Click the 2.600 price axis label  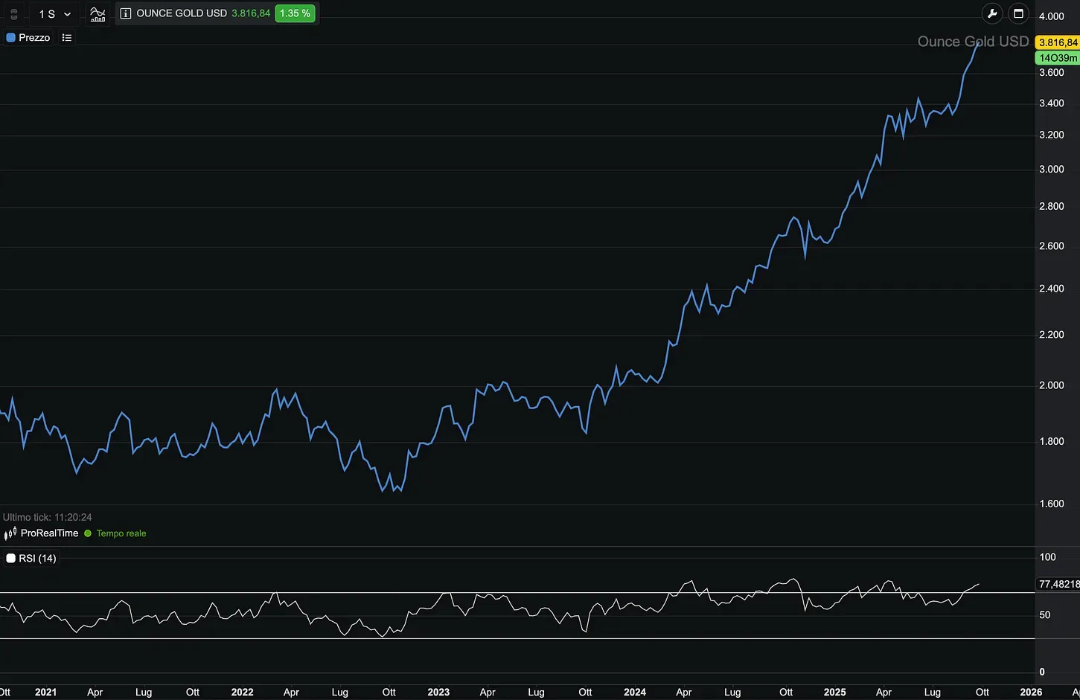pyautogui.click(x=1052, y=246)
